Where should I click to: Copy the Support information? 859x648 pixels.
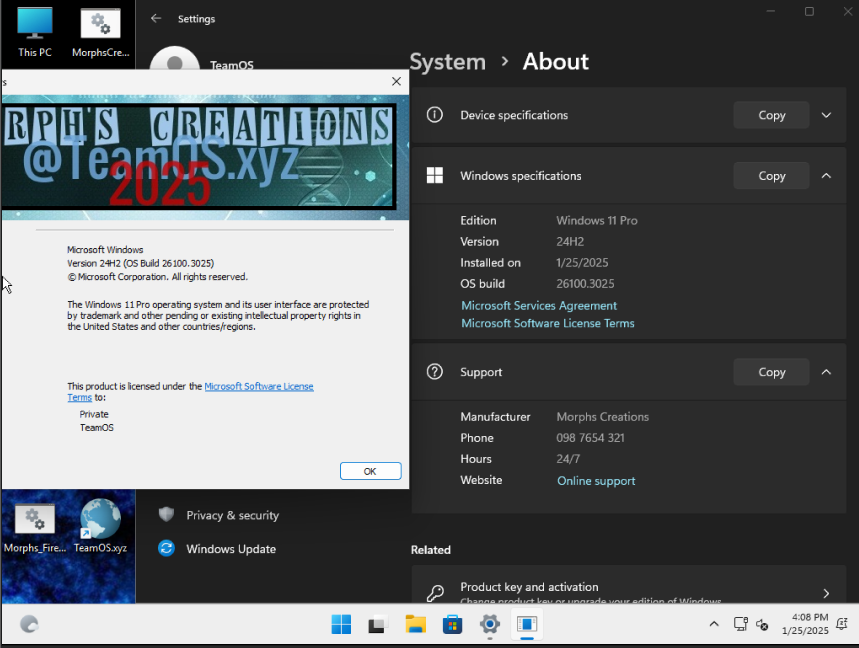click(771, 372)
